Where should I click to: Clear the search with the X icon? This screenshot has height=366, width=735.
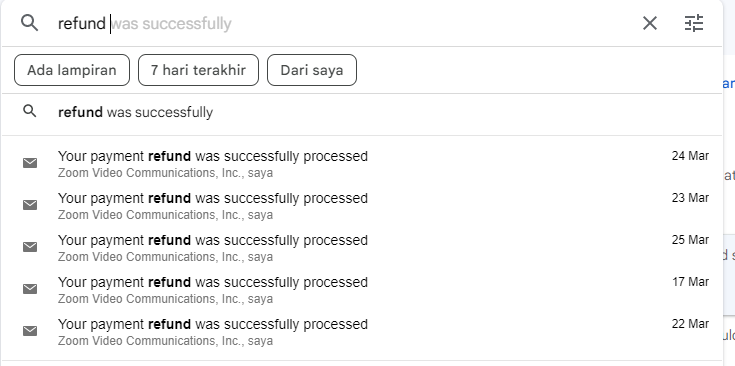(650, 23)
